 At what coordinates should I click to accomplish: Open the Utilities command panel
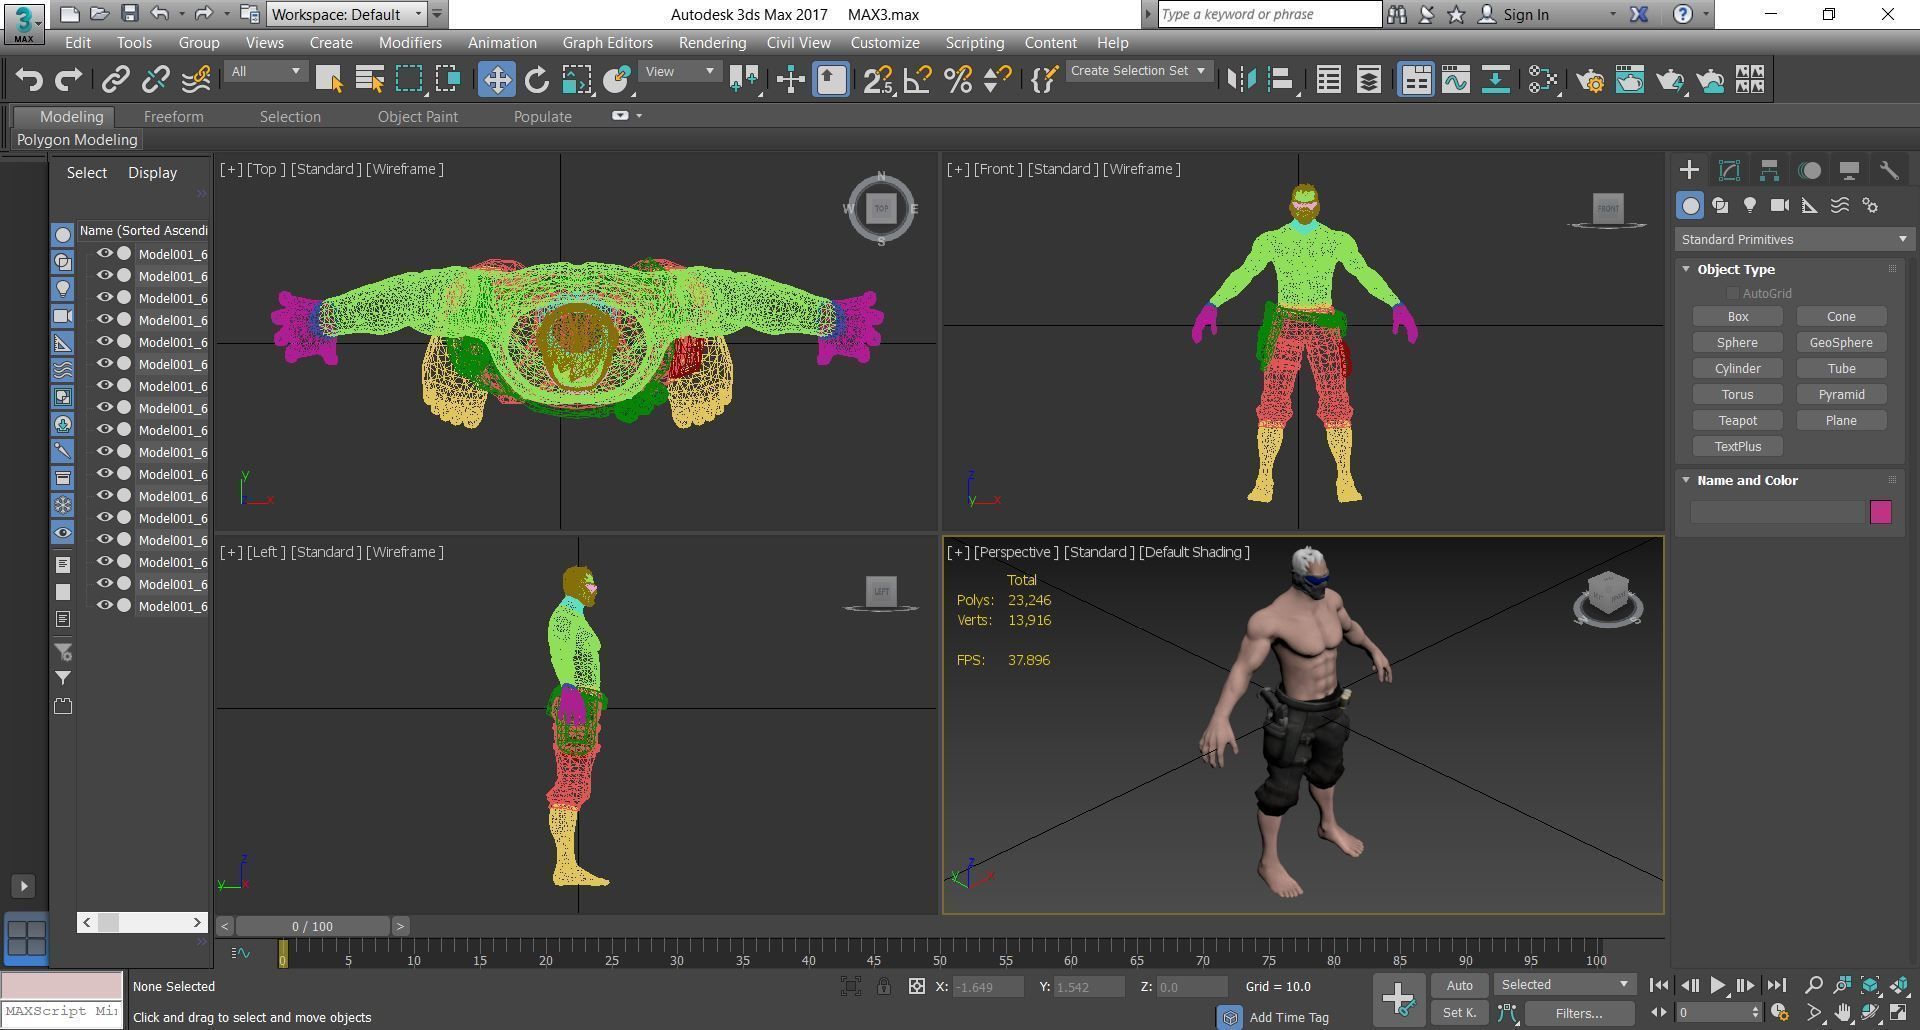pyautogui.click(x=1889, y=170)
